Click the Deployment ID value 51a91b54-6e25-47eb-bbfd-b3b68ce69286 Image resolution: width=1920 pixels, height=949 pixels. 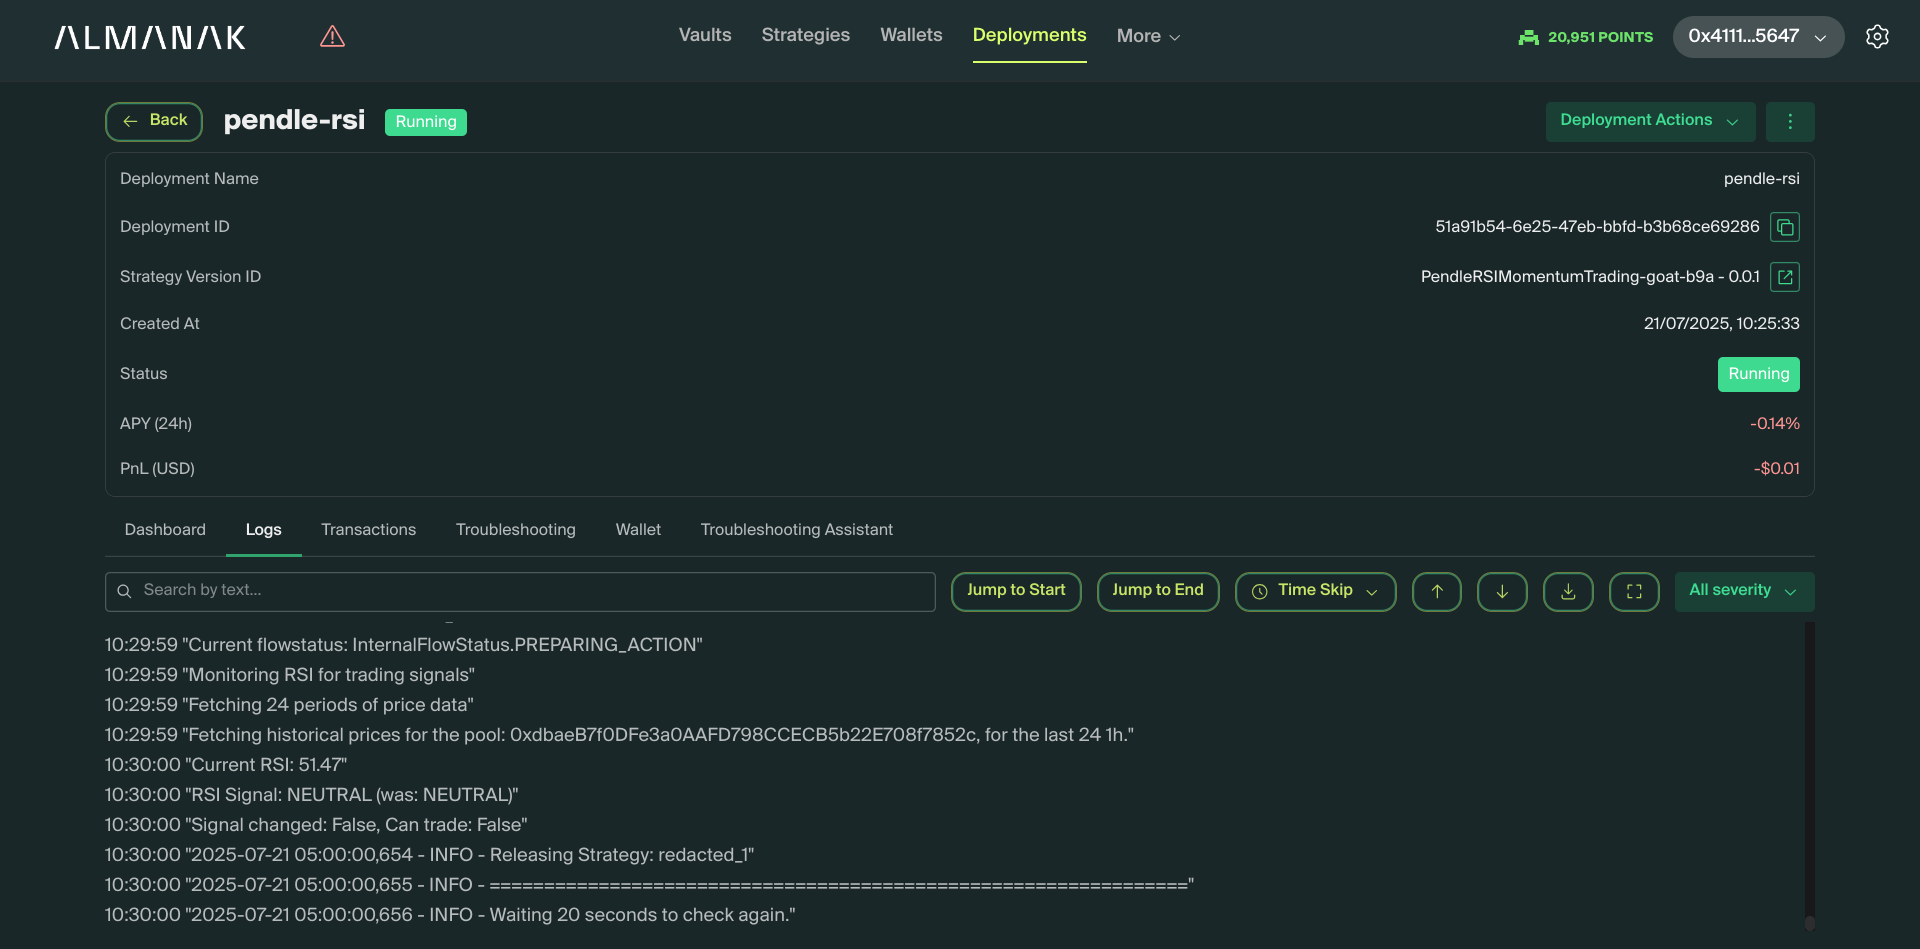pos(1597,227)
